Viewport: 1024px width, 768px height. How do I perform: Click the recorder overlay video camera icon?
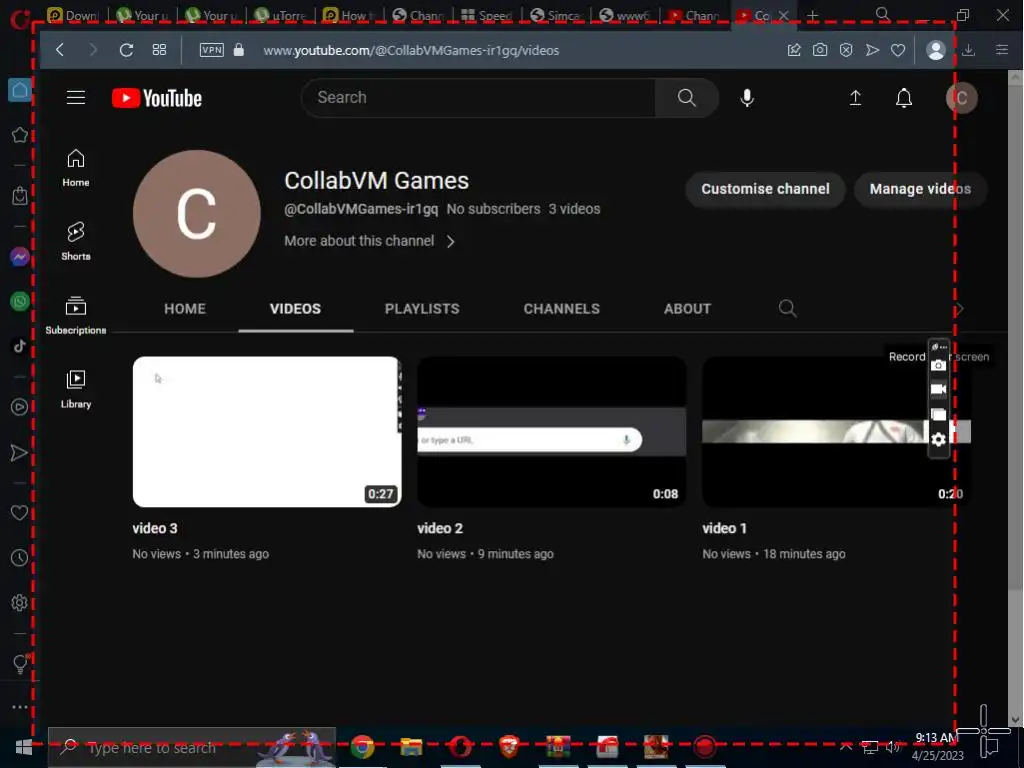938,389
